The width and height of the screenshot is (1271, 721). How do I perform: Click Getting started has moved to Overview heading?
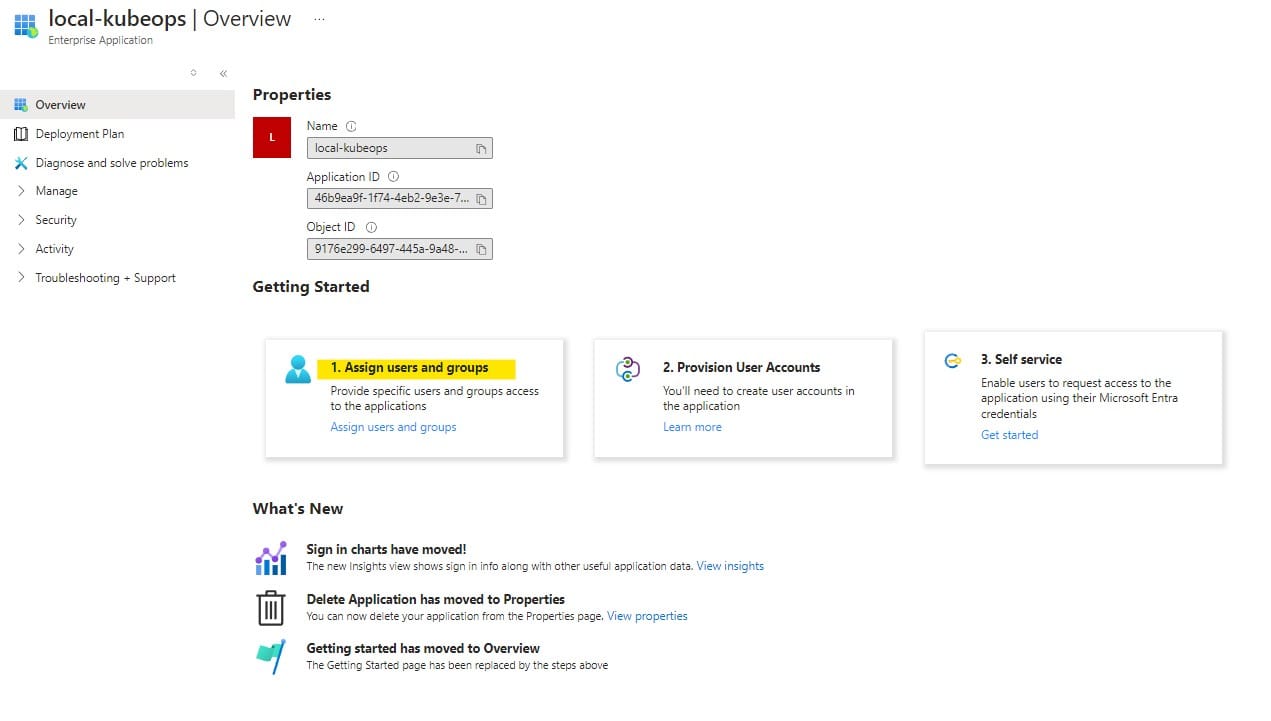[x=423, y=648]
